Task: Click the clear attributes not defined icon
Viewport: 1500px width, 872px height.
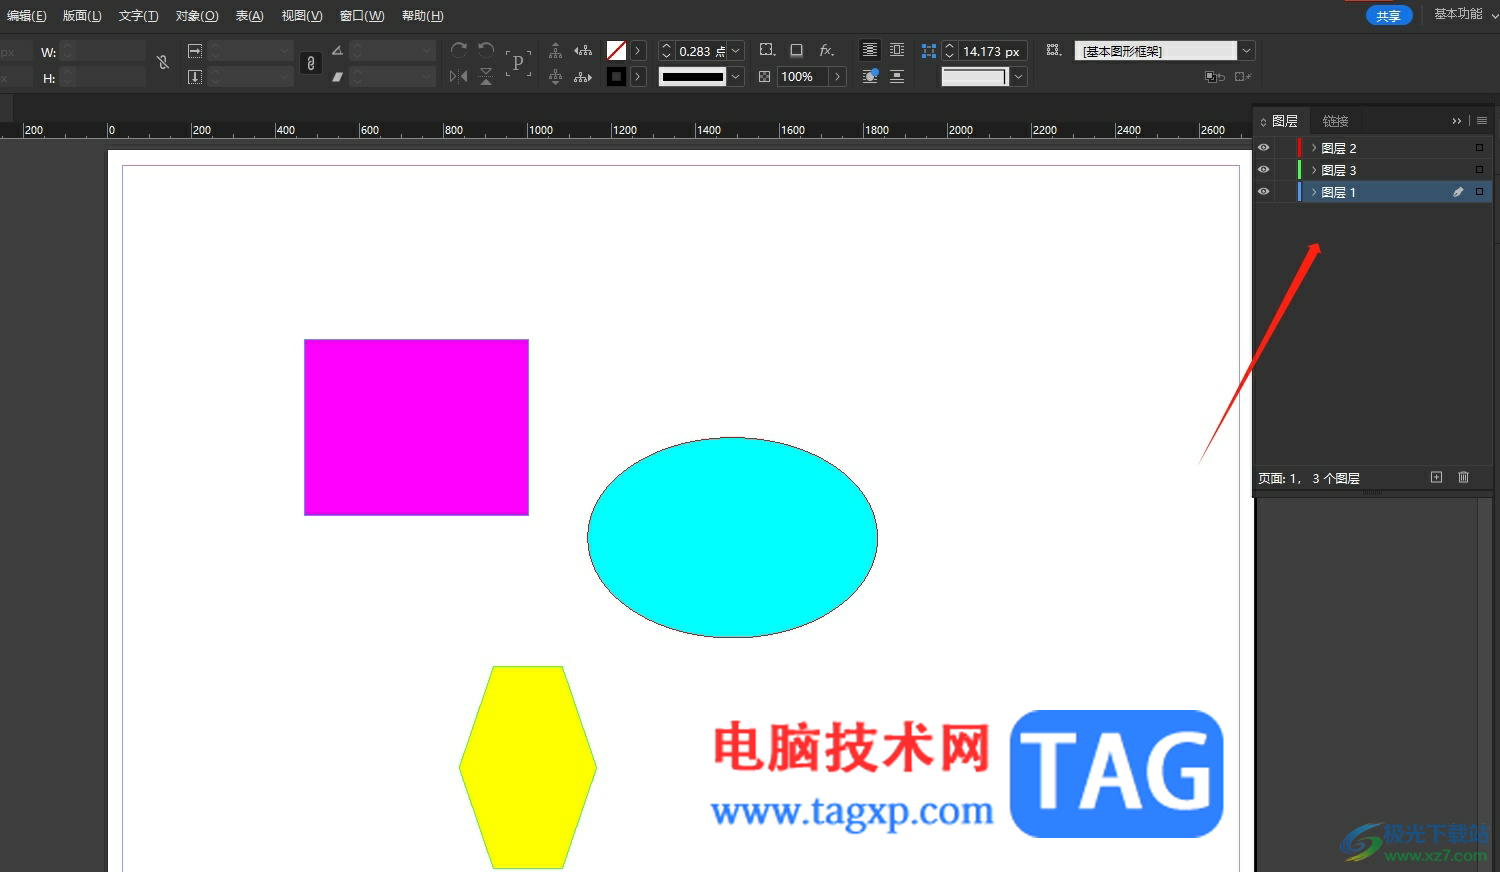Action: click(1243, 77)
